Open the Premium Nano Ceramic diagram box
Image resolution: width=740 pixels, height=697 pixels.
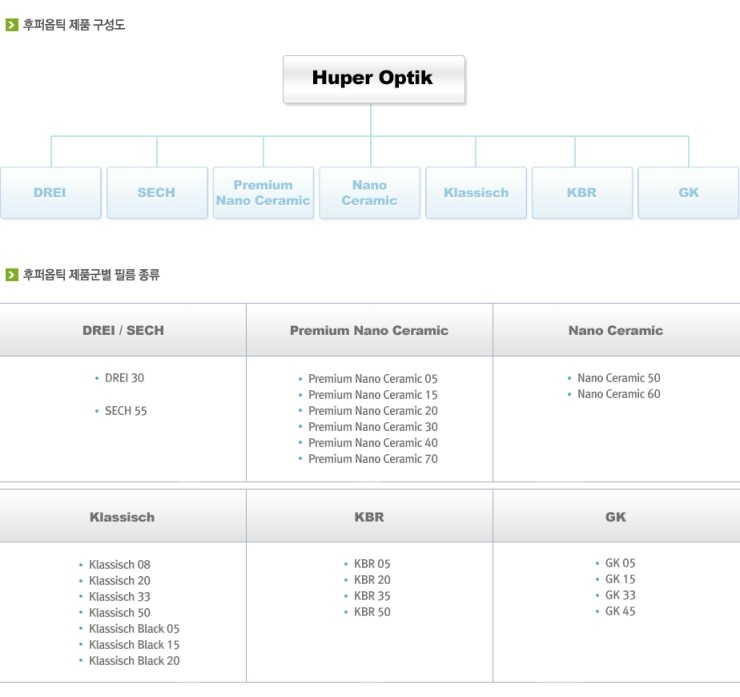coord(263,193)
